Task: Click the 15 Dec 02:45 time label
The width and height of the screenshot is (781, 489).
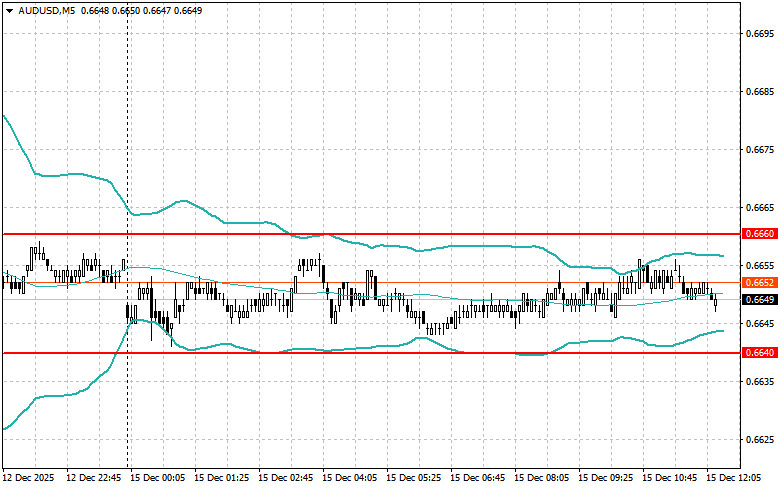Action: pos(285,478)
